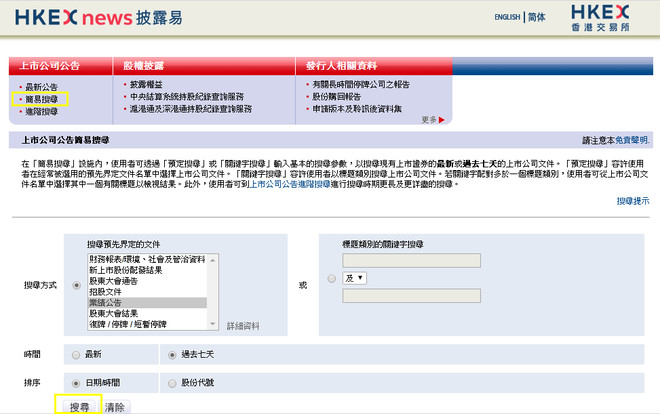This screenshot has height=414, width=660.
Task: Click the document list scroll up arrow
Action: tap(213, 260)
